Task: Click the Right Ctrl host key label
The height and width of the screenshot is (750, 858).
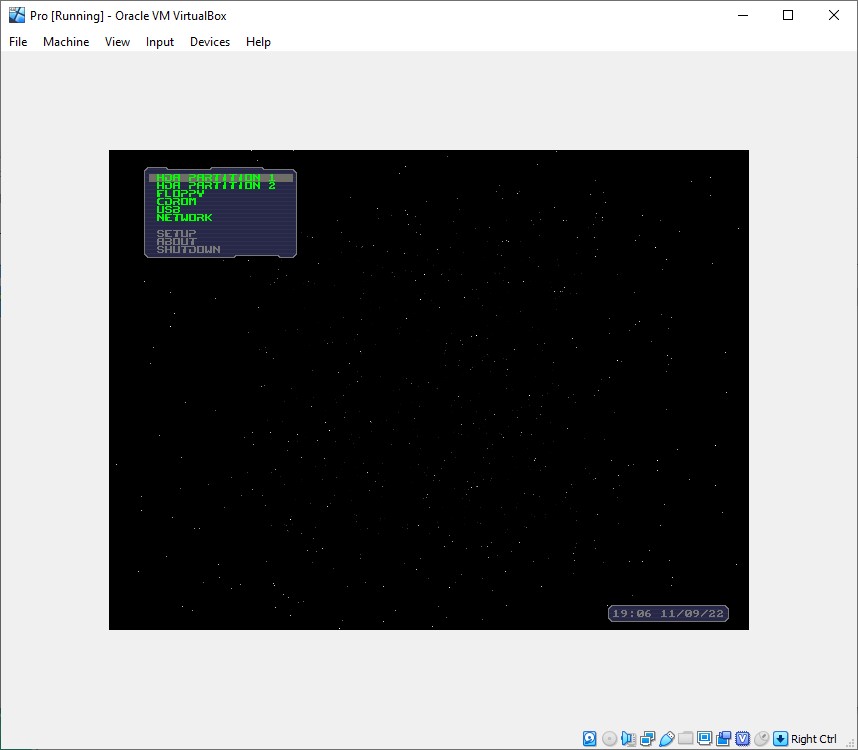Action: click(814, 739)
